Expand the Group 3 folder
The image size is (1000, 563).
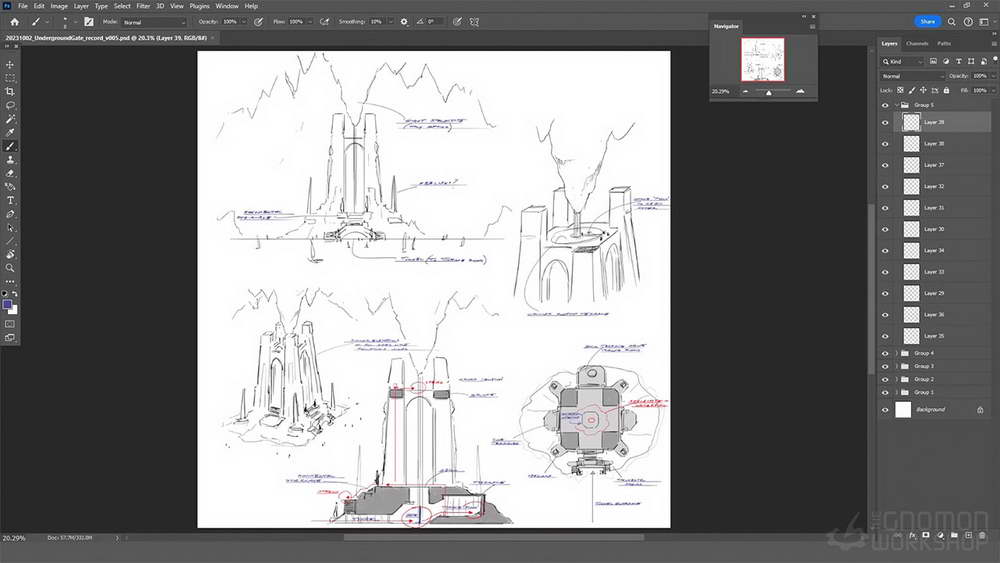pos(897,366)
